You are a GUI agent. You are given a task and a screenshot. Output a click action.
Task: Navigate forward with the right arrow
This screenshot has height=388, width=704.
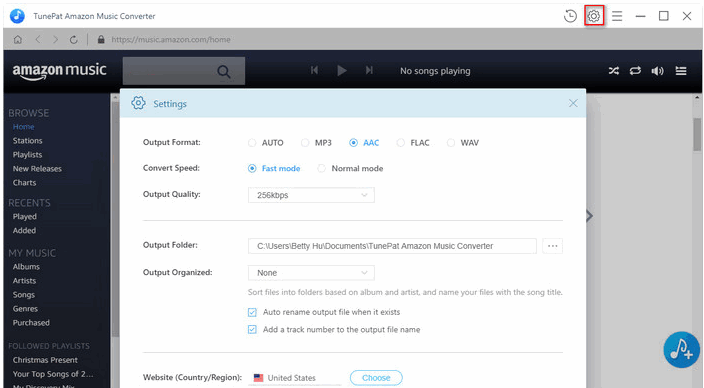point(55,40)
